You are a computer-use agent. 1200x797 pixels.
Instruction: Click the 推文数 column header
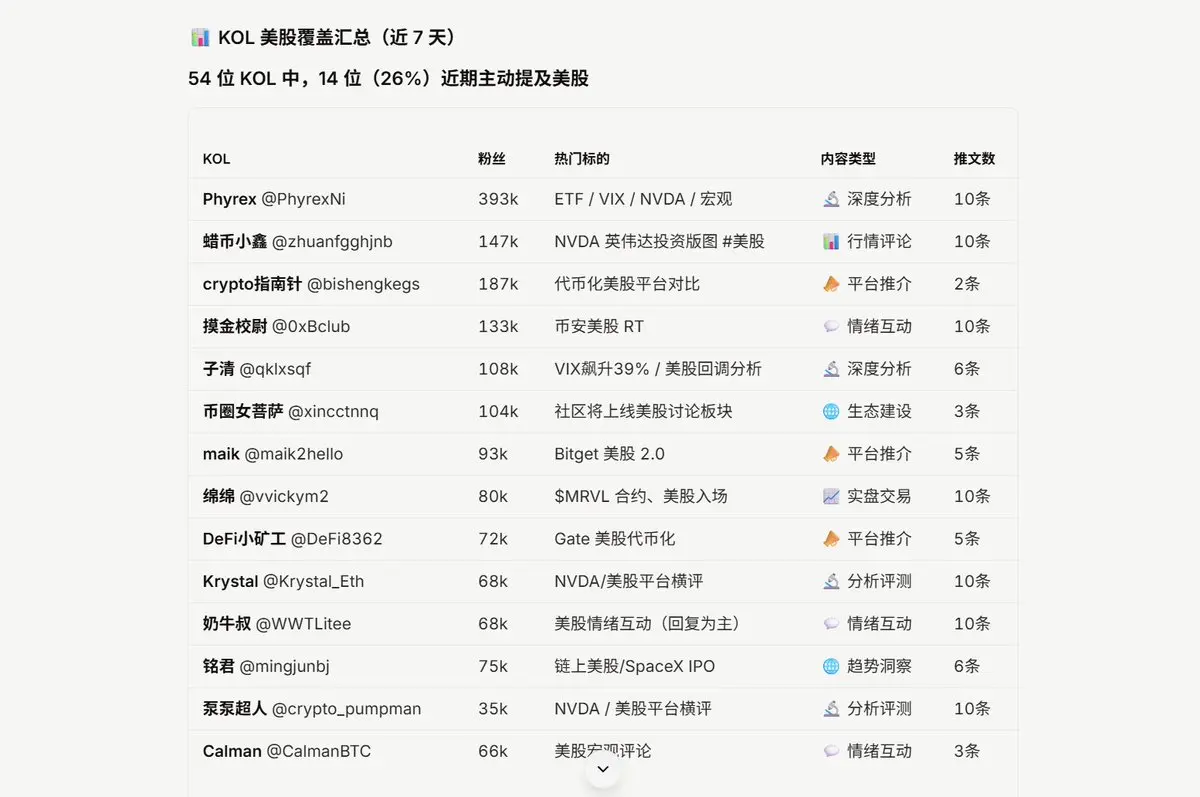(975, 159)
